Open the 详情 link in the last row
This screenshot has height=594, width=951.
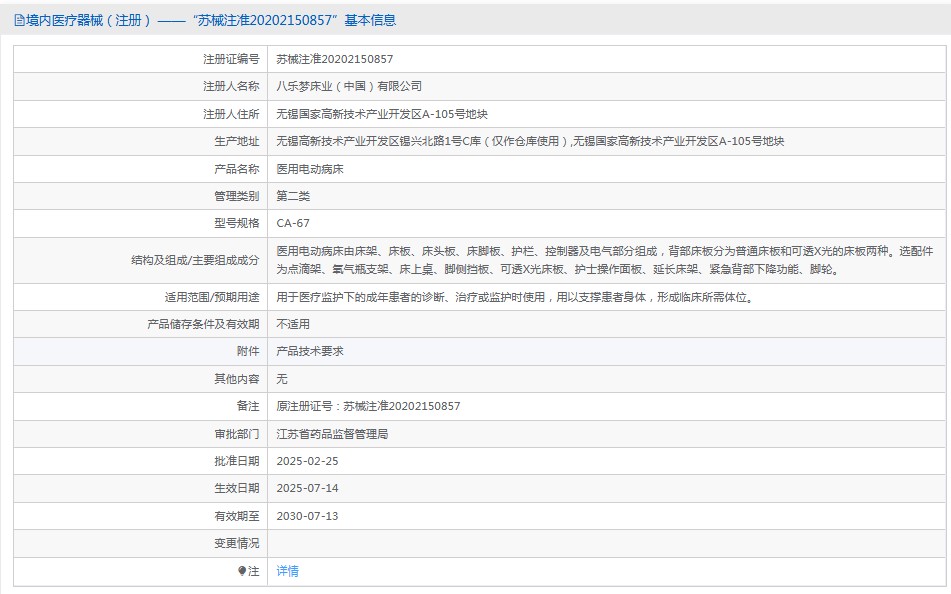(x=288, y=571)
